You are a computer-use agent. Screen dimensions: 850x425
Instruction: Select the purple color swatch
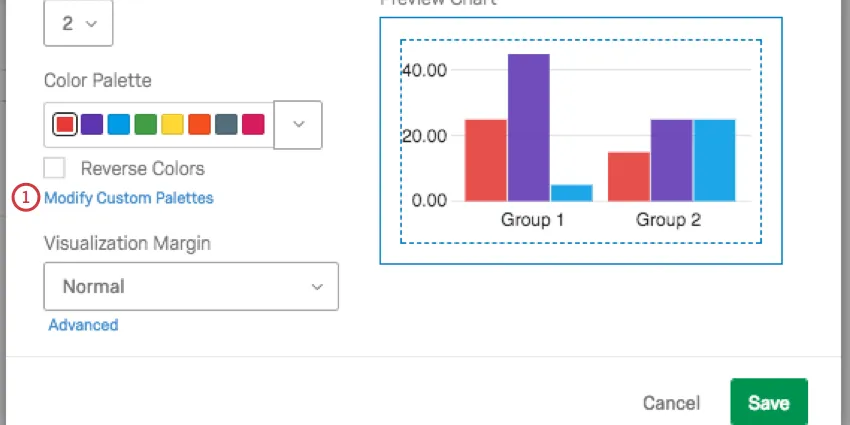pos(92,124)
